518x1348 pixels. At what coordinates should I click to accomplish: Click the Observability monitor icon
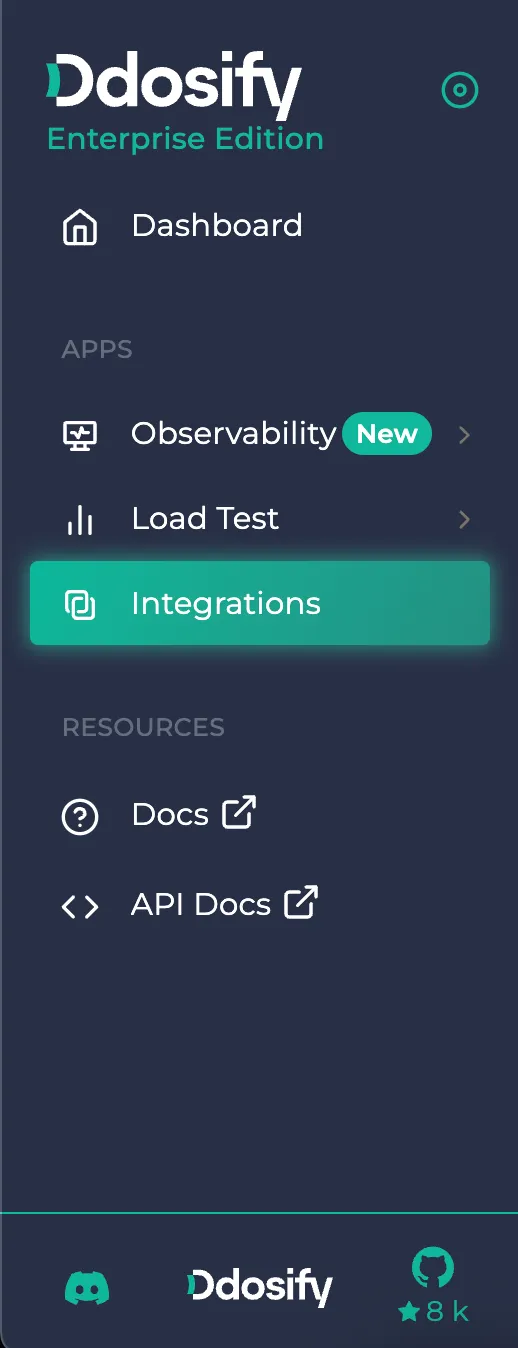click(x=80, y=435)
